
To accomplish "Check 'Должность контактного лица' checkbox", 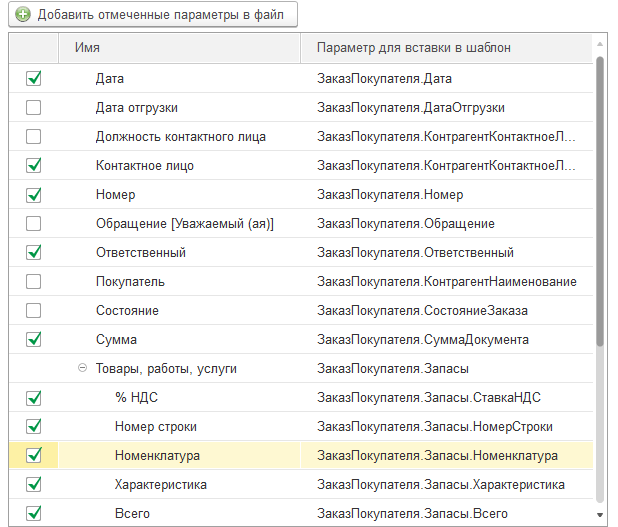I will coord(34,136).
